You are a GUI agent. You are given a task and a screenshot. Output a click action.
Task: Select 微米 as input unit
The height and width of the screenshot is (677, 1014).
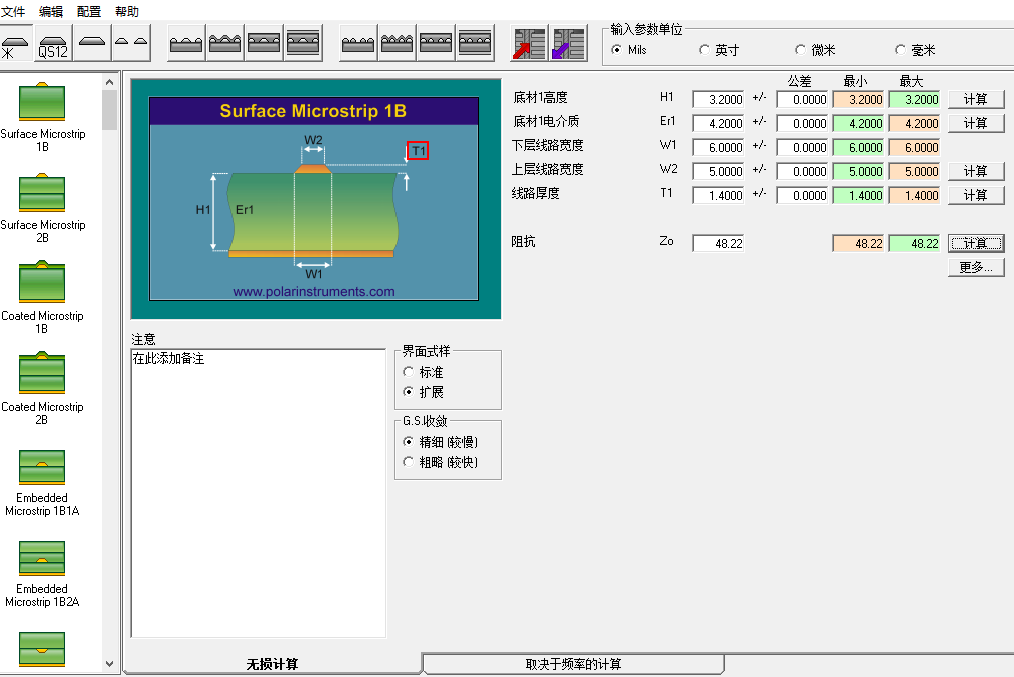[x=801, y=50]
